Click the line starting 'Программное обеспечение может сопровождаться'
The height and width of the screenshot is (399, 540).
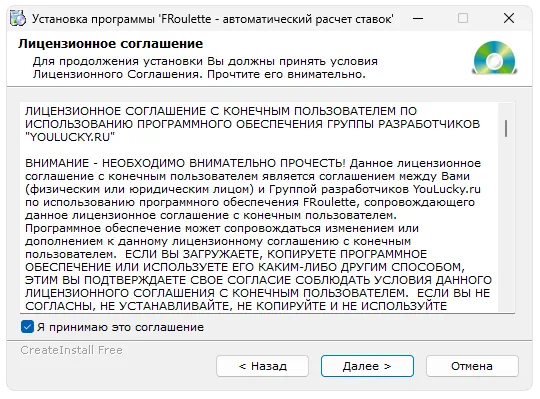click(222, 228)
